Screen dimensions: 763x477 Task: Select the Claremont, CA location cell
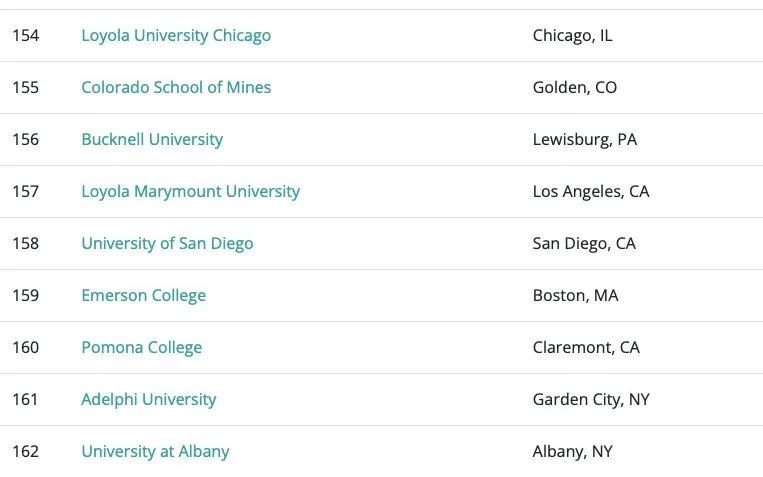pyautogui.click(x=586, y=348)
